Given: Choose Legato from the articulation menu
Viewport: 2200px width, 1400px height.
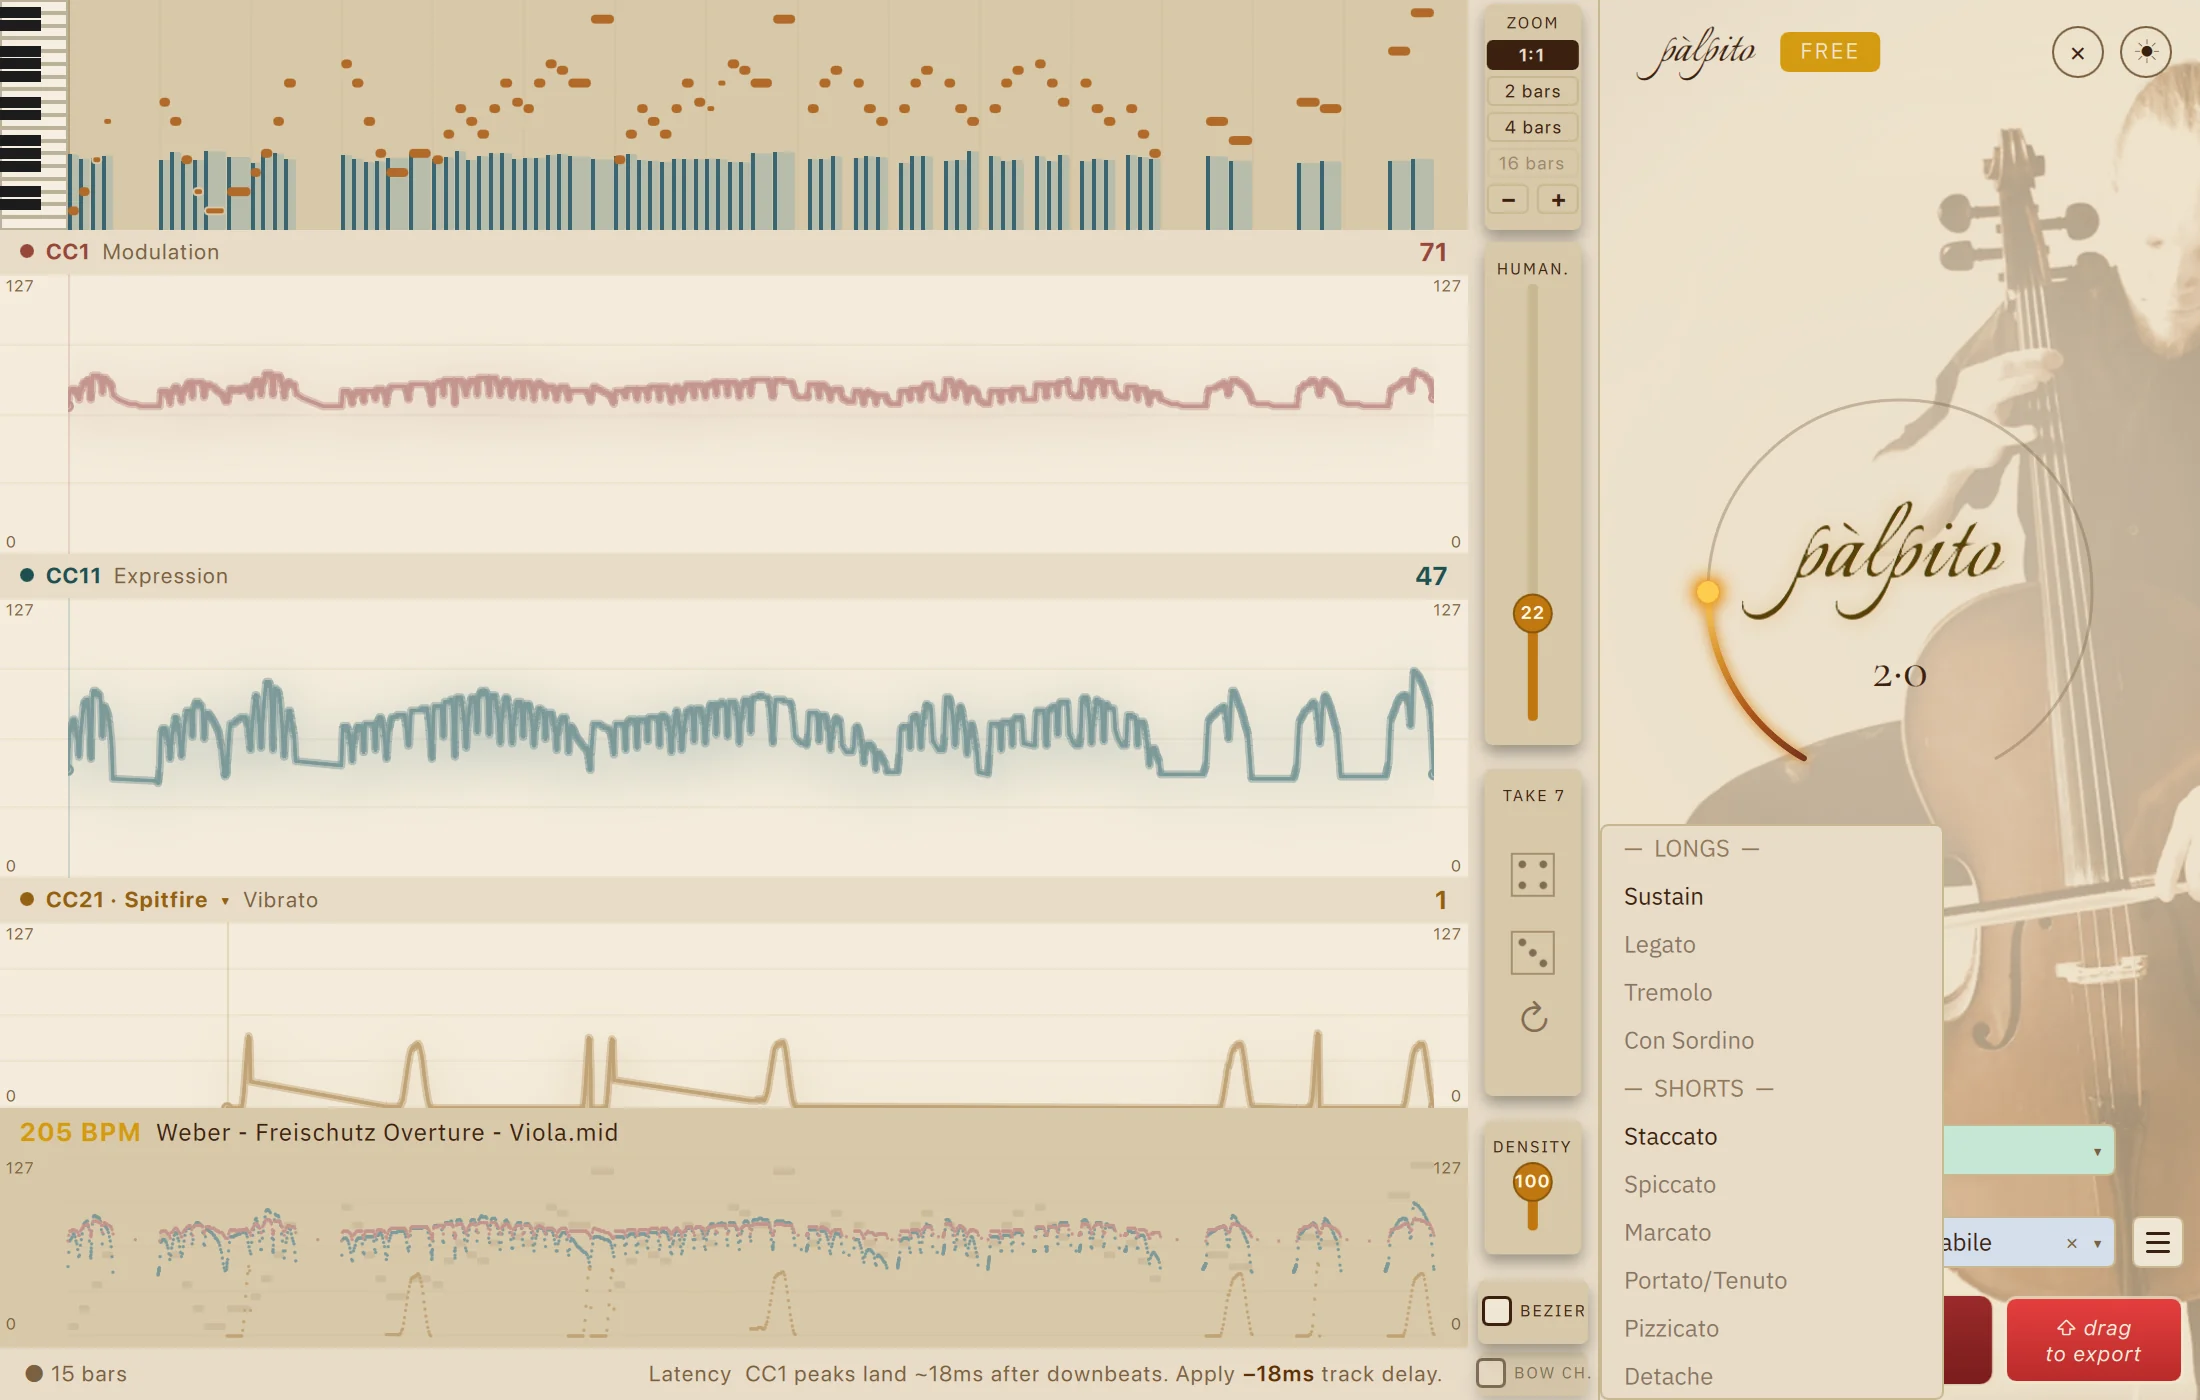Looking at the screenshot, I should 1771,945.
